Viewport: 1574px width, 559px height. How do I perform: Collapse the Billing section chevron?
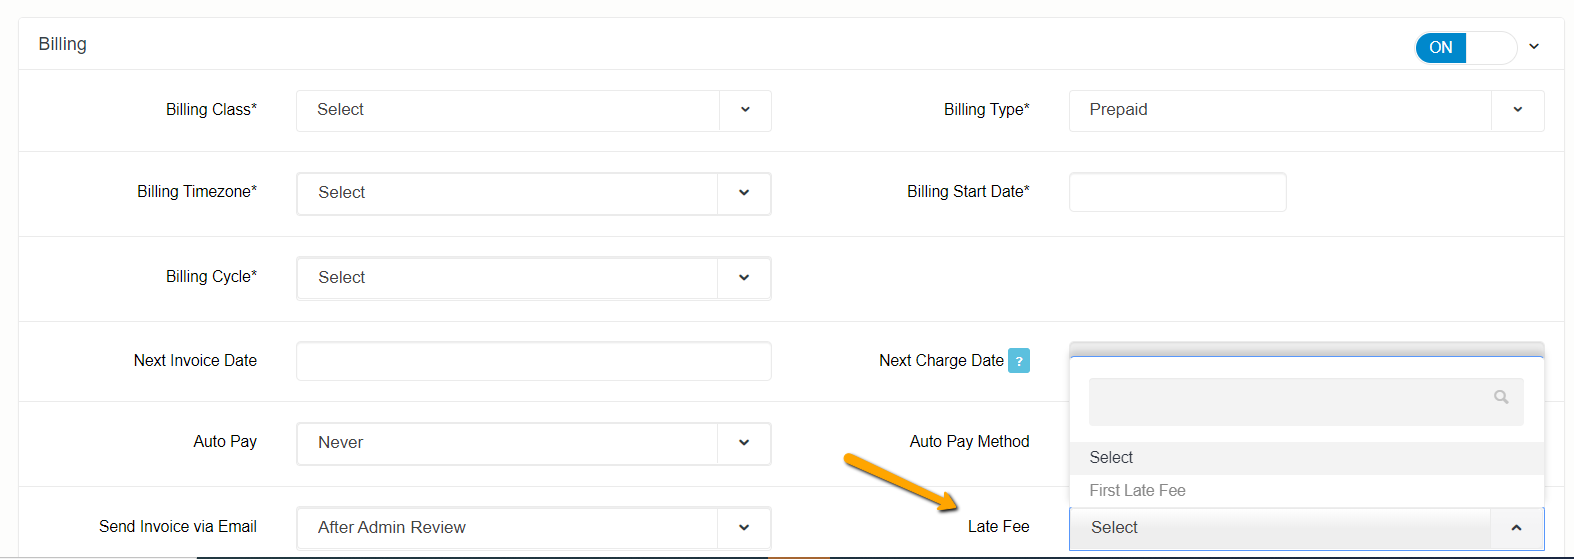pyautogui.click(x=1534, y=47)
